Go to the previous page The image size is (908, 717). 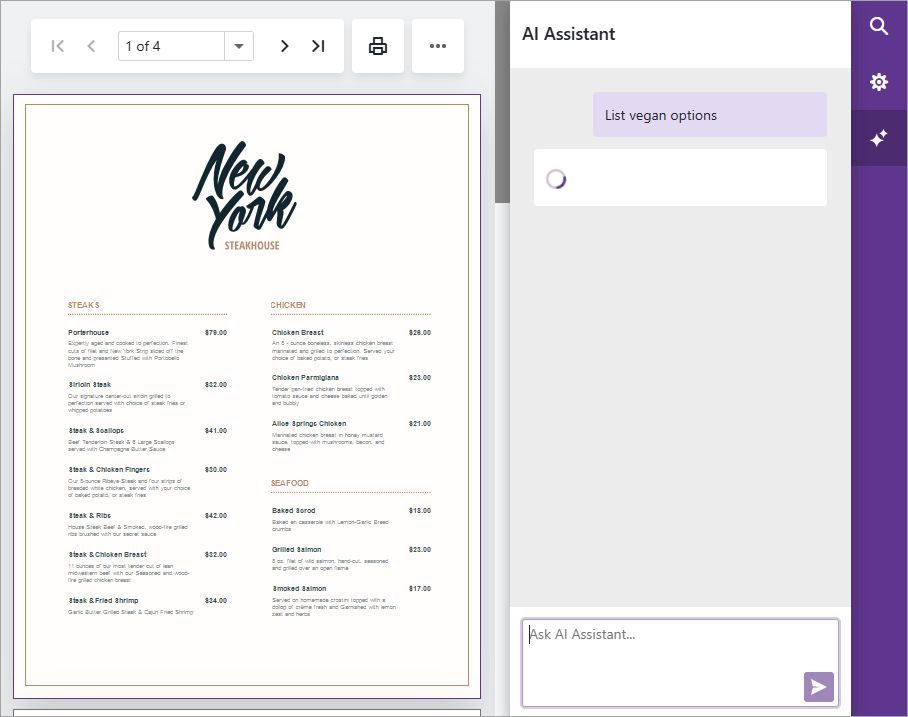[90, 45]
